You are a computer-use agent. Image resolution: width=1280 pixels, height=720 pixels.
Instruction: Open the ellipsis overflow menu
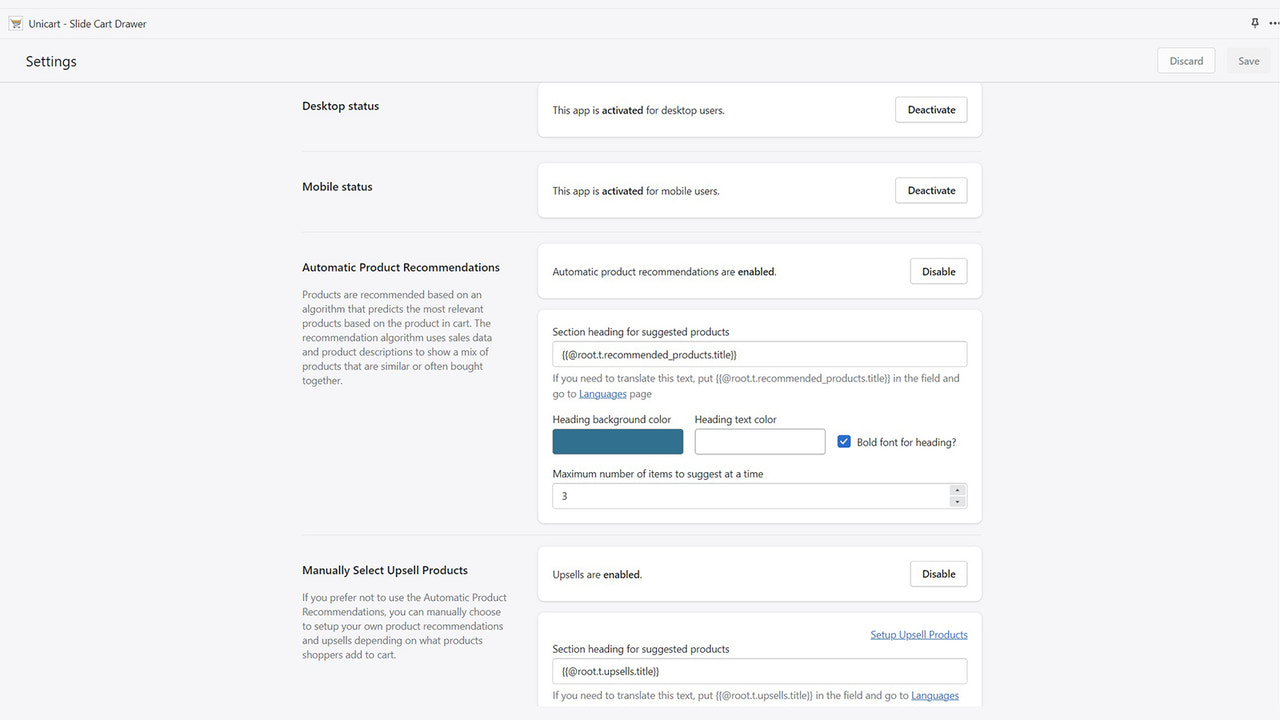[1271, 22]
